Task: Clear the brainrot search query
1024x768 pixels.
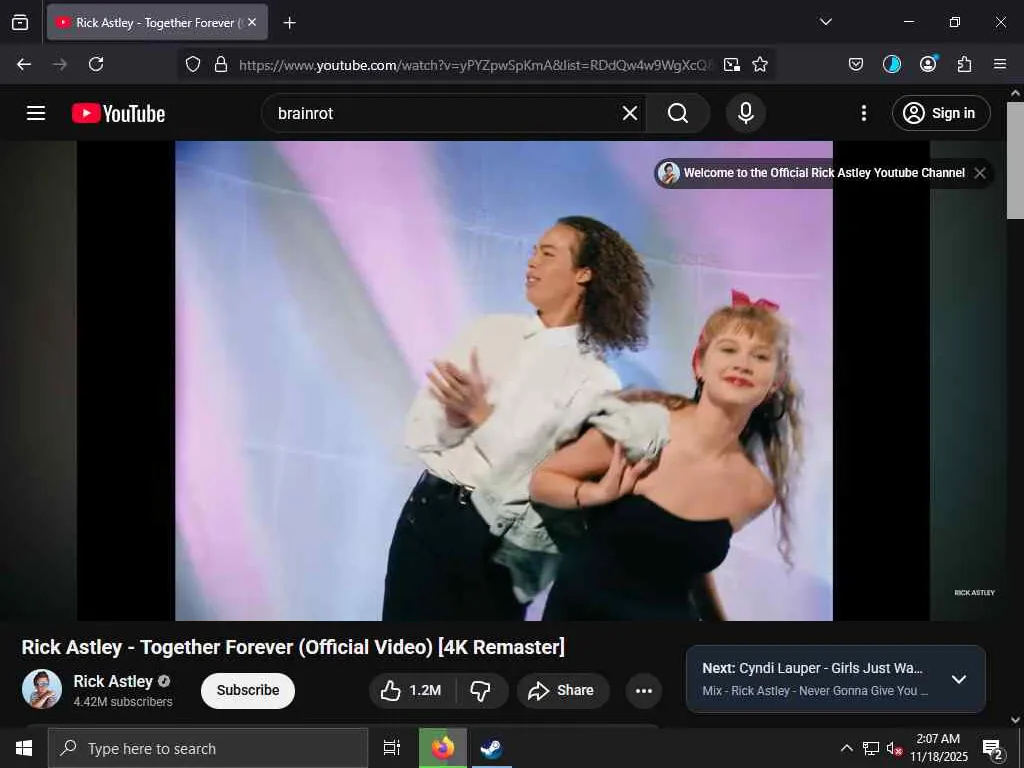Action: 630,114
